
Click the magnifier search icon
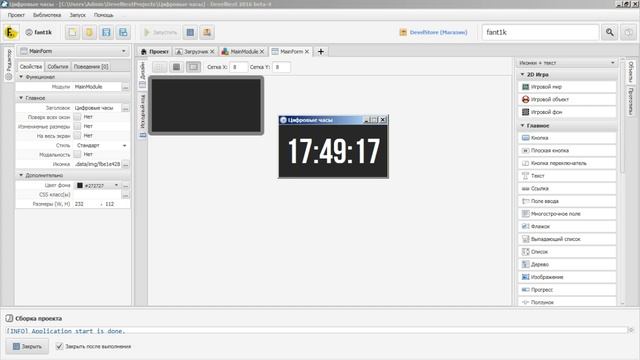pyautogui.click(x=609, y=32)
